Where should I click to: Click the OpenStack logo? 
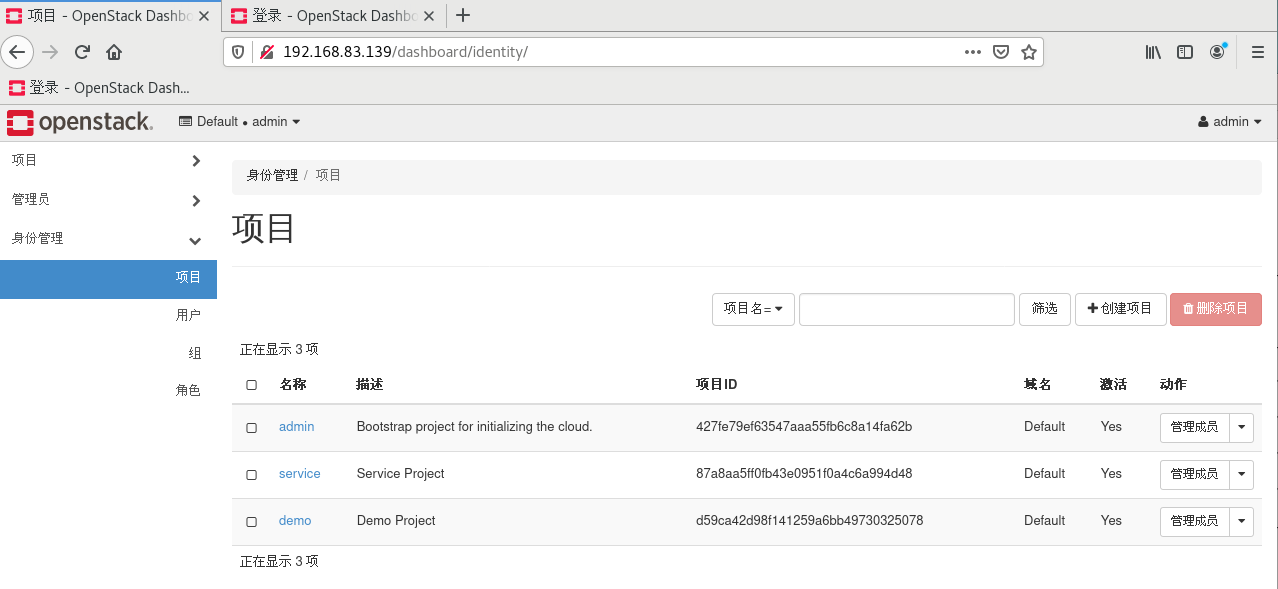(x=80, y=122)
